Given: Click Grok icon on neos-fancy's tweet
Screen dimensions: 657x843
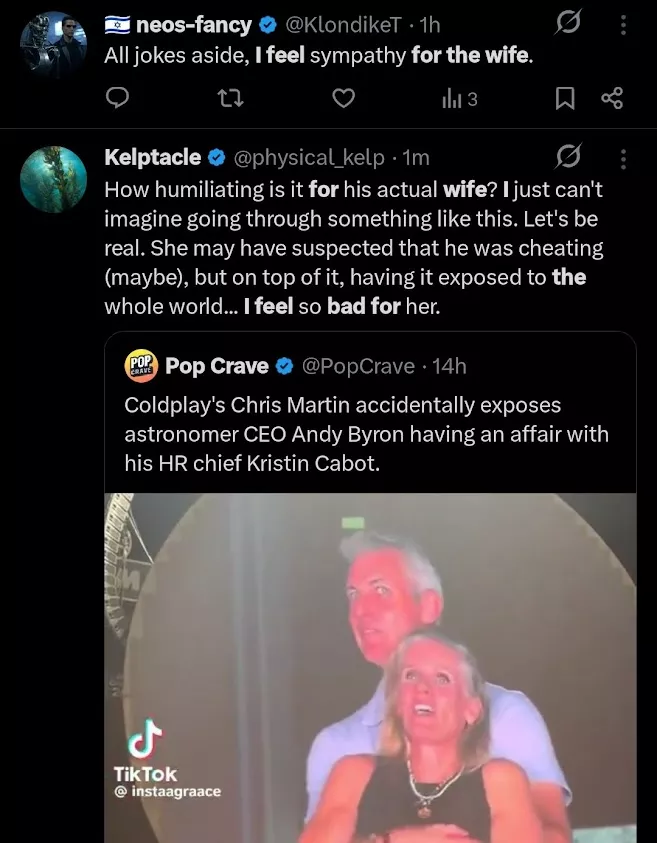Looking at the screenshot, I should pyautogui.click(x=568, y=21).
